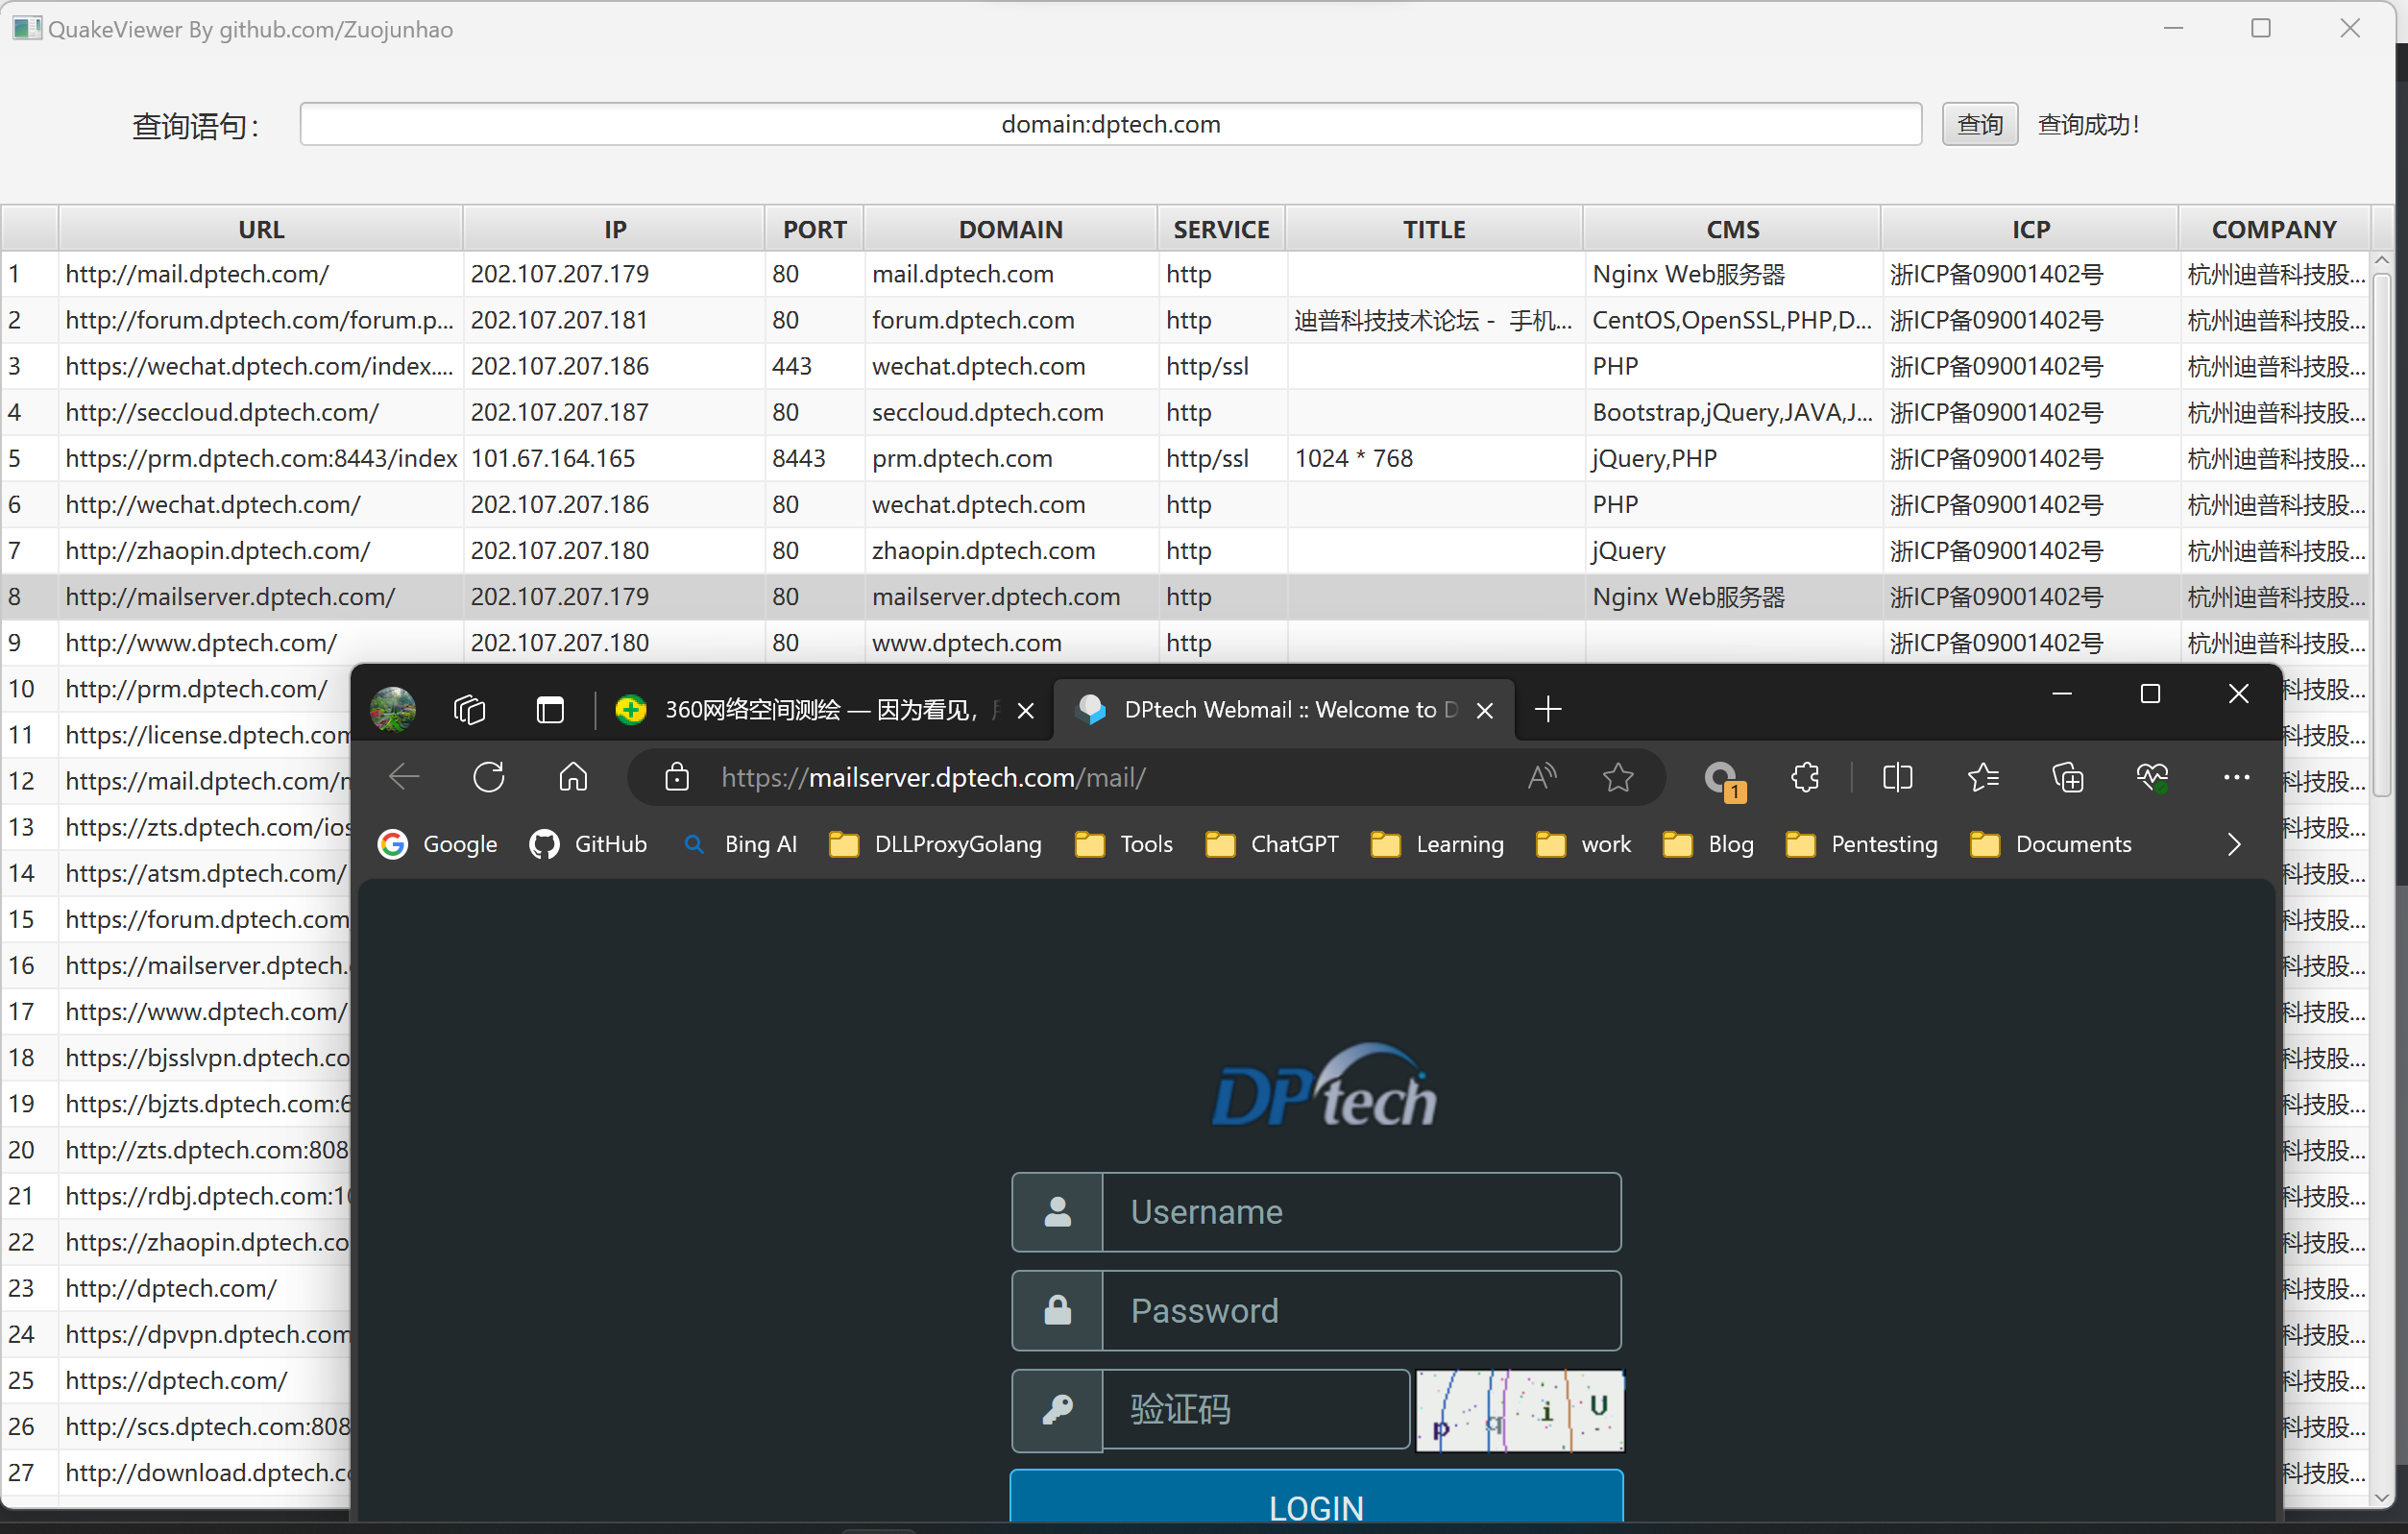
Task: Open the tab actions vertical tabs icon
Action: (x=550, y=710)
